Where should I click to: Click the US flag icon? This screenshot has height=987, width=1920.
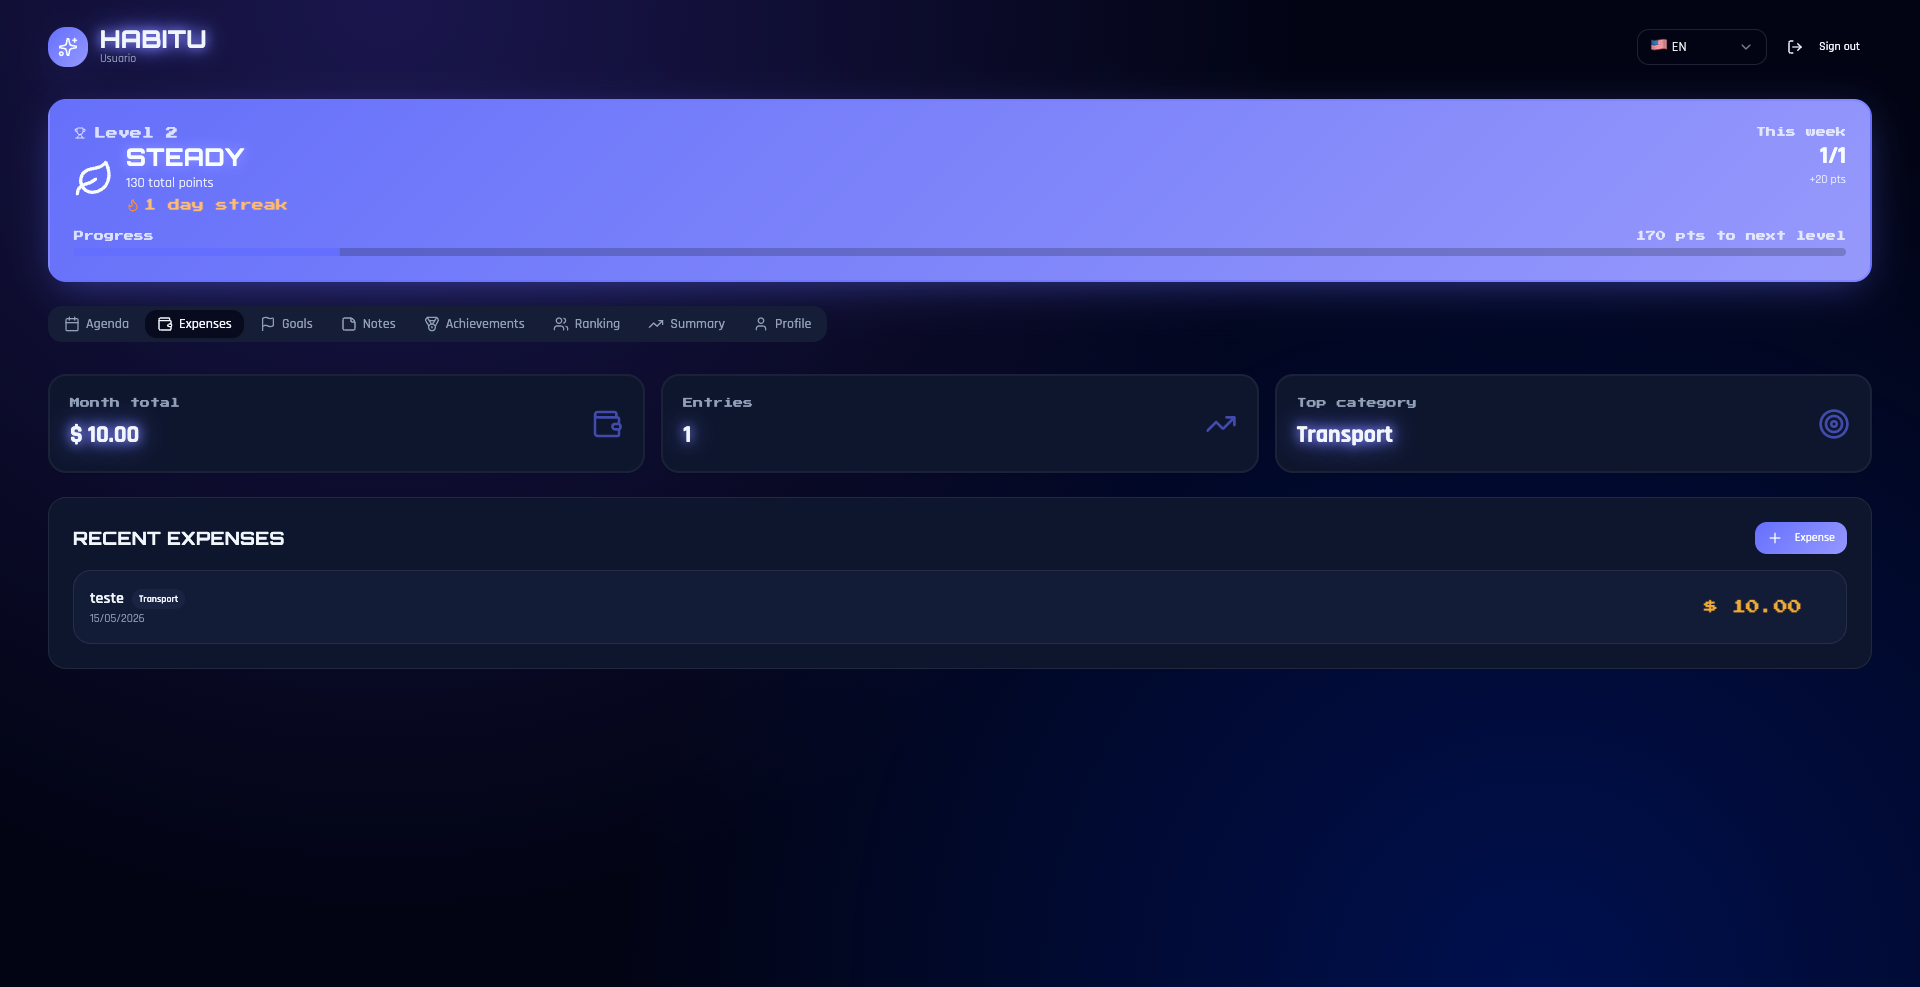[x=1659, y=46]
